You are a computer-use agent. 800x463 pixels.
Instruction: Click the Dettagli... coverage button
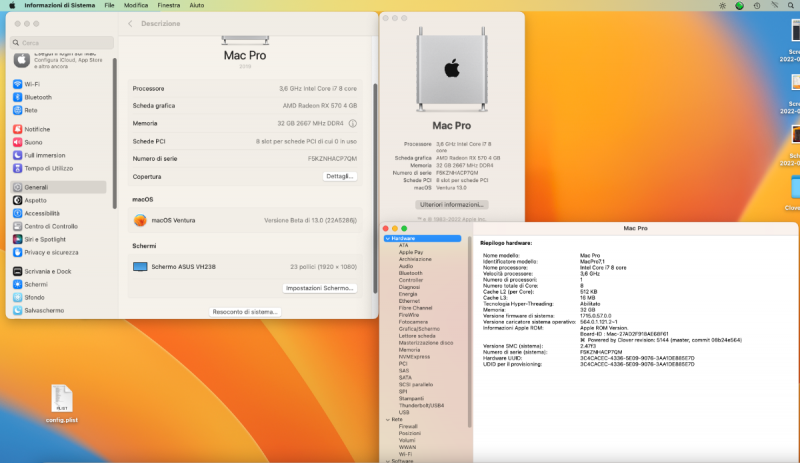pyautogui.click(x=340, y=176)
